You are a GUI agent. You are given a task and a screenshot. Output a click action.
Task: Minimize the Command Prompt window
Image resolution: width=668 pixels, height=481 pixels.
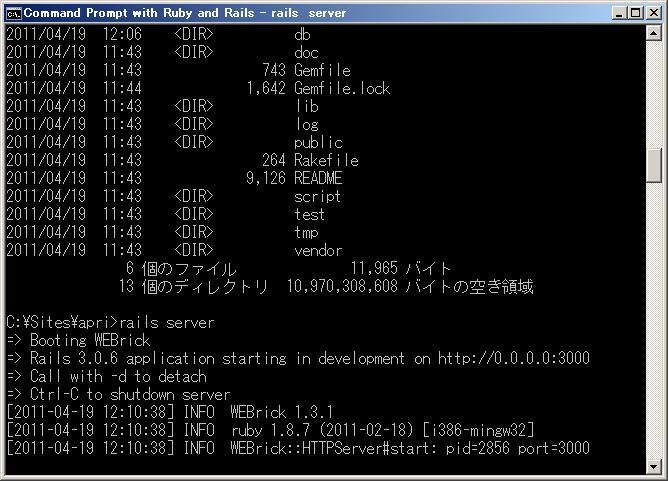(x=619, y=13)
